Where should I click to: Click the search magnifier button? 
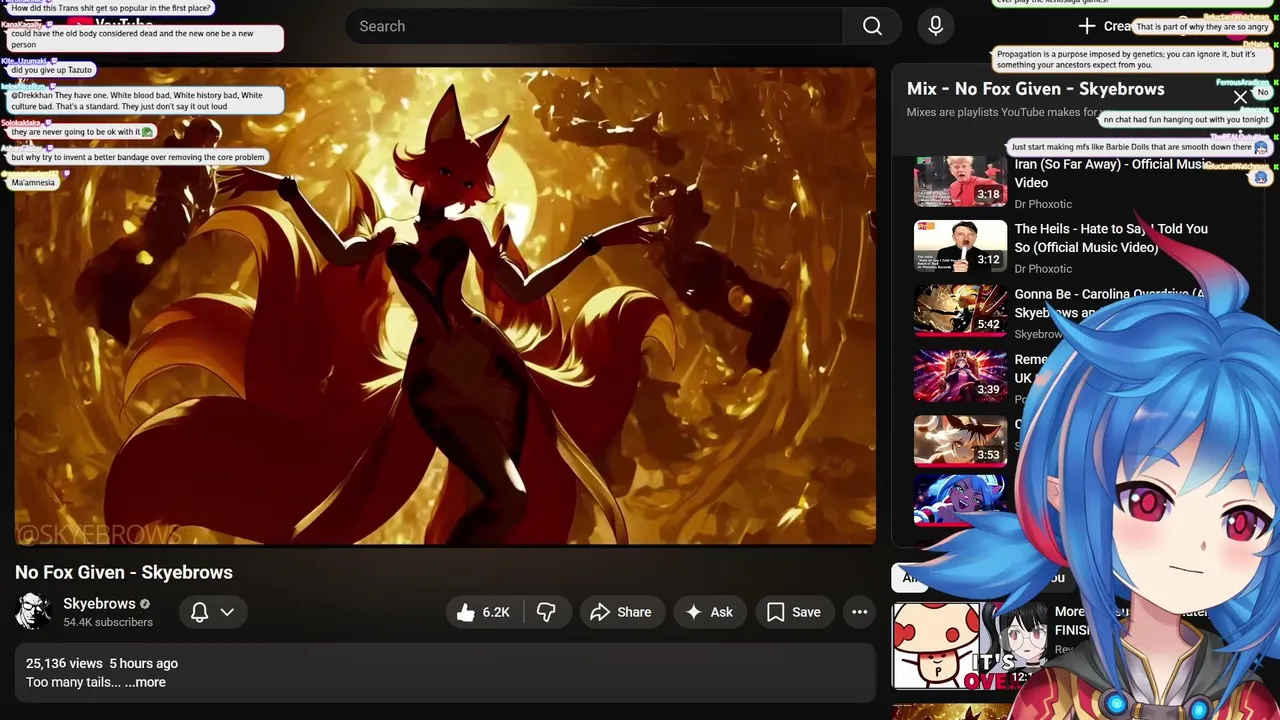[872, 26]
